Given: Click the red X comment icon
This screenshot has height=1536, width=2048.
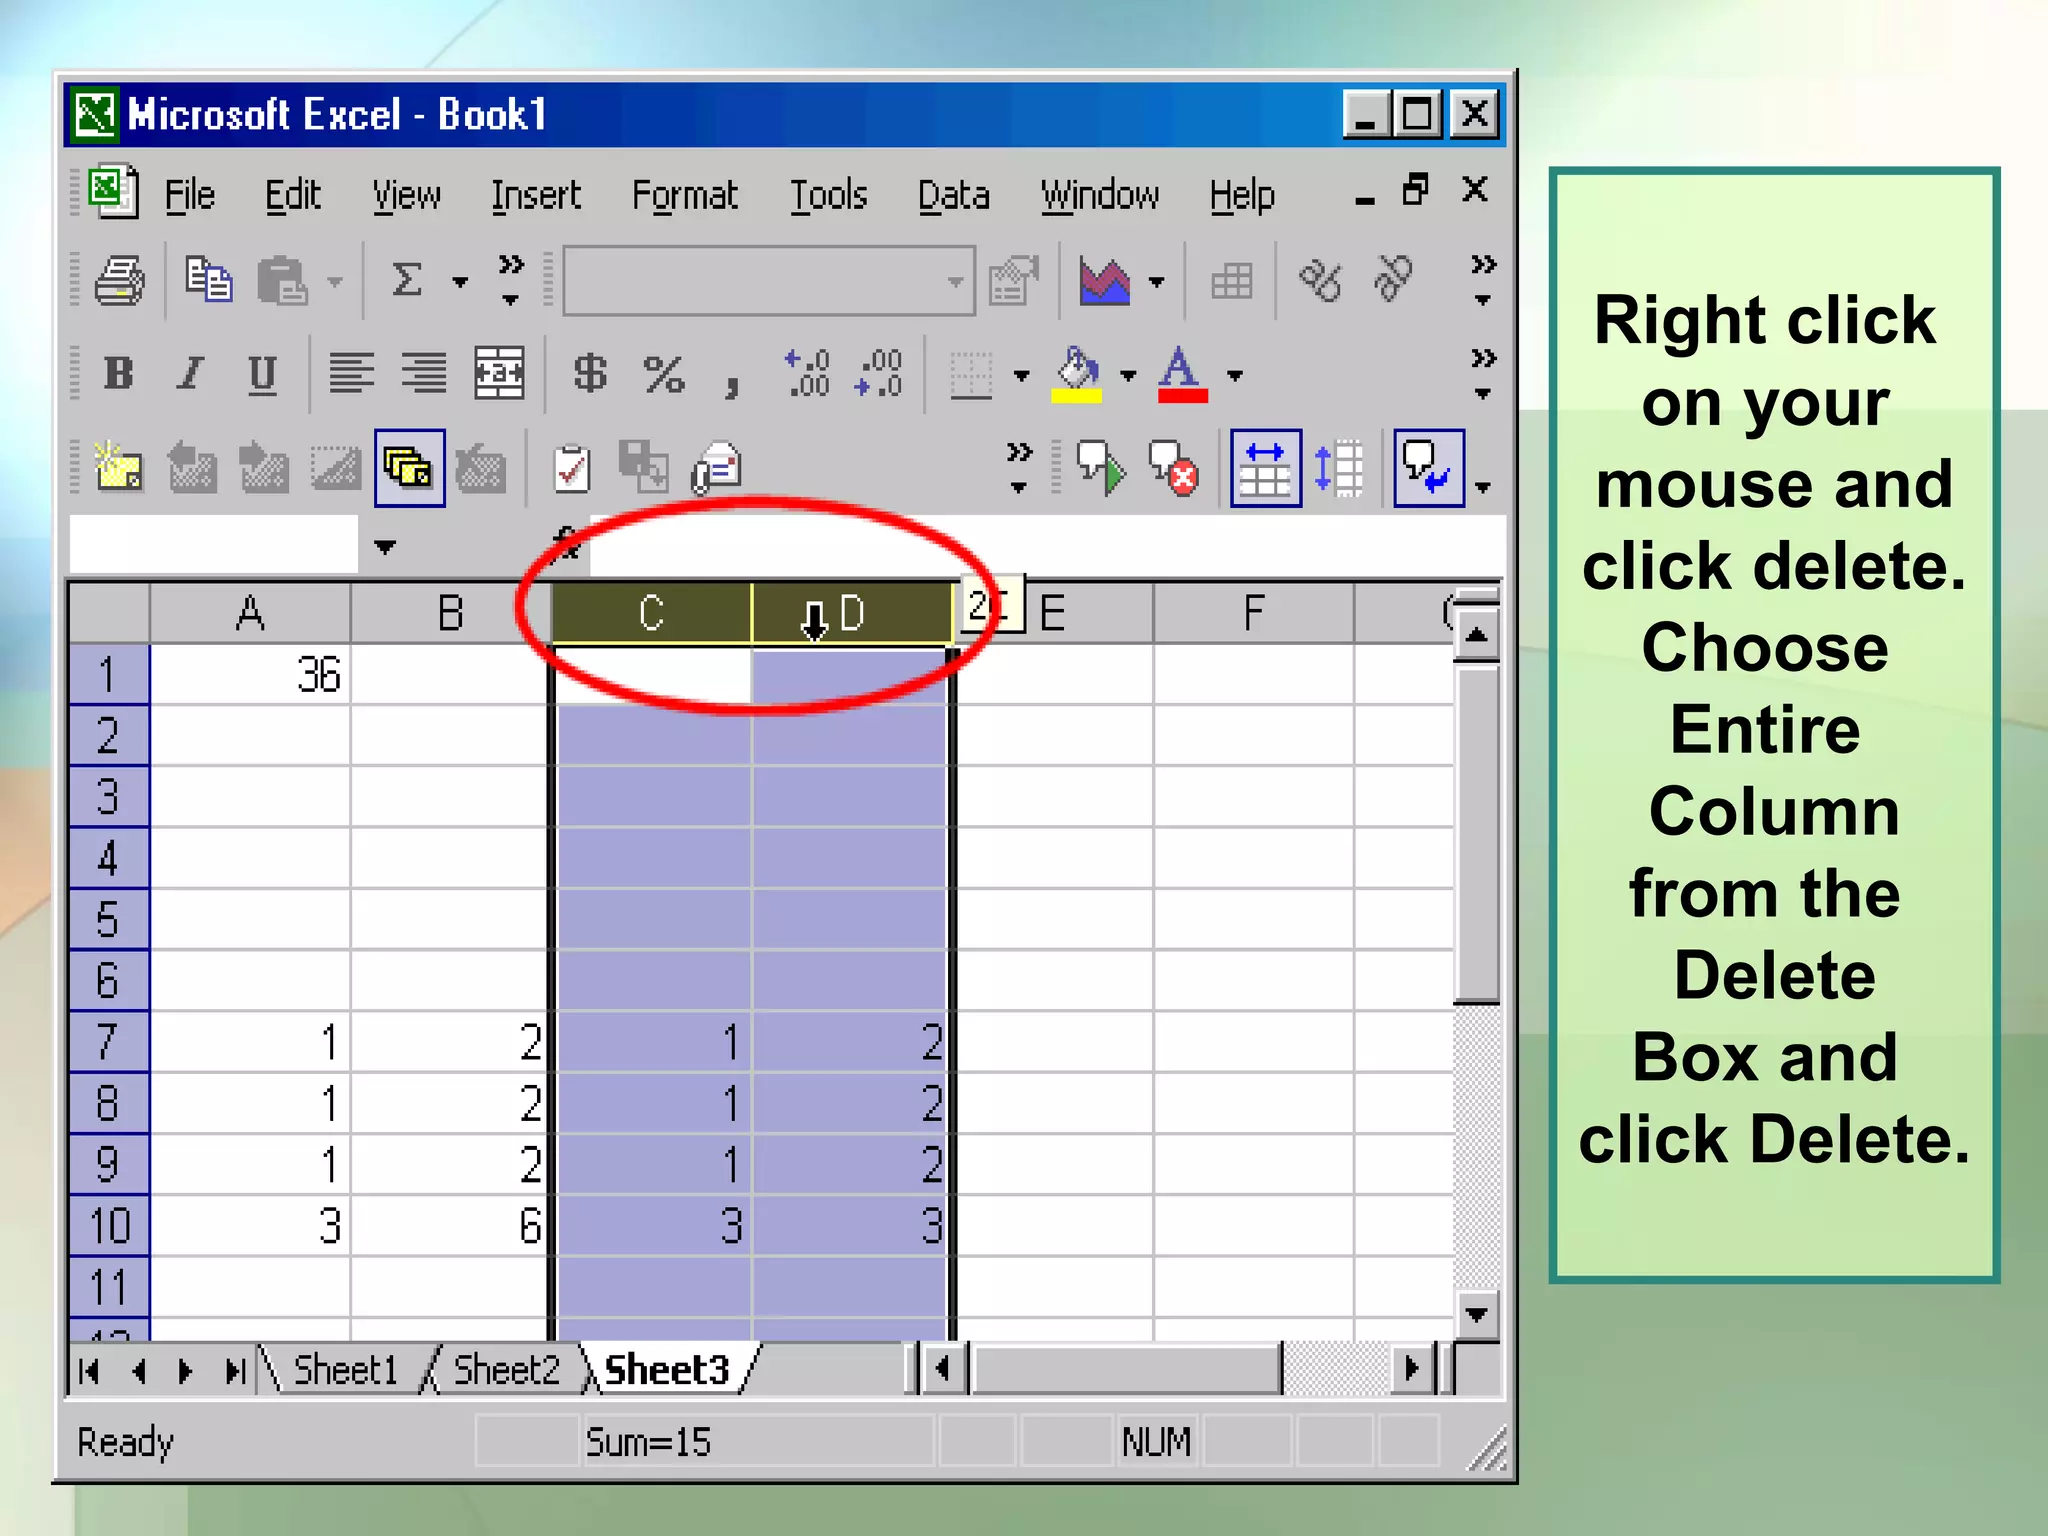Looking at the screenshot, I should pyautogui.click(x=1174, y=468).
